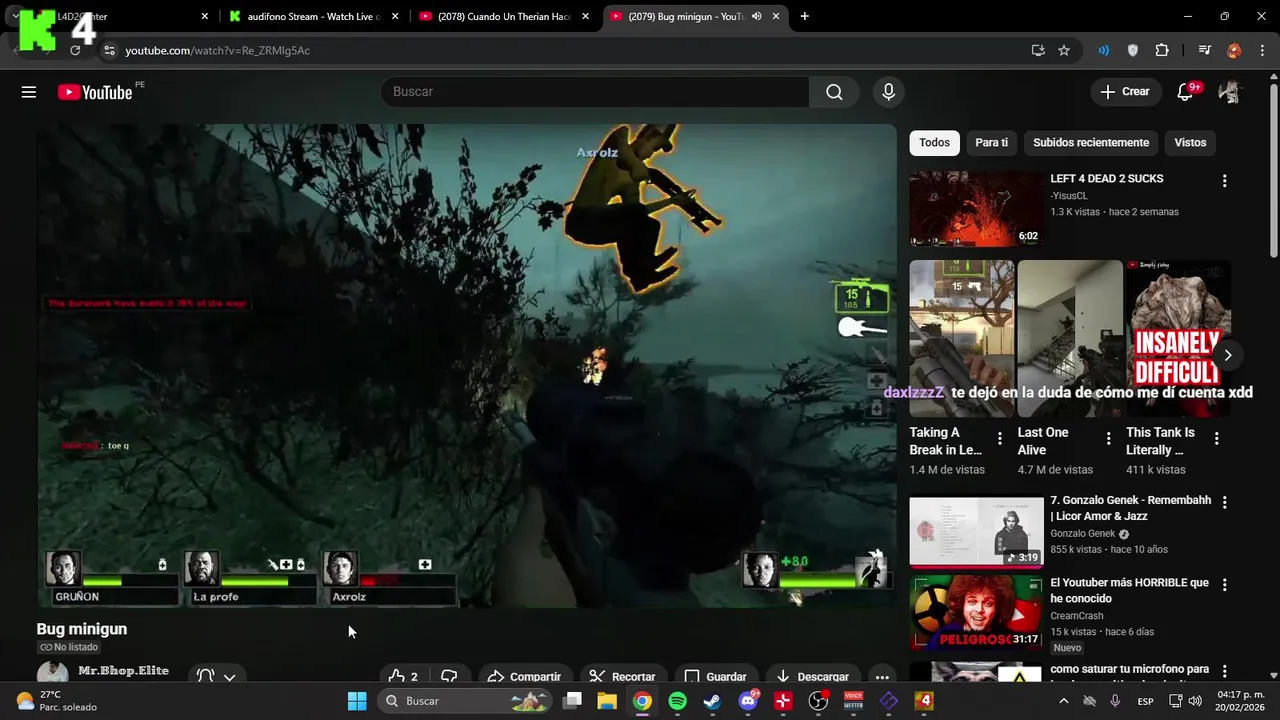Go to the YouTube home logo

(x=95, y=92)
